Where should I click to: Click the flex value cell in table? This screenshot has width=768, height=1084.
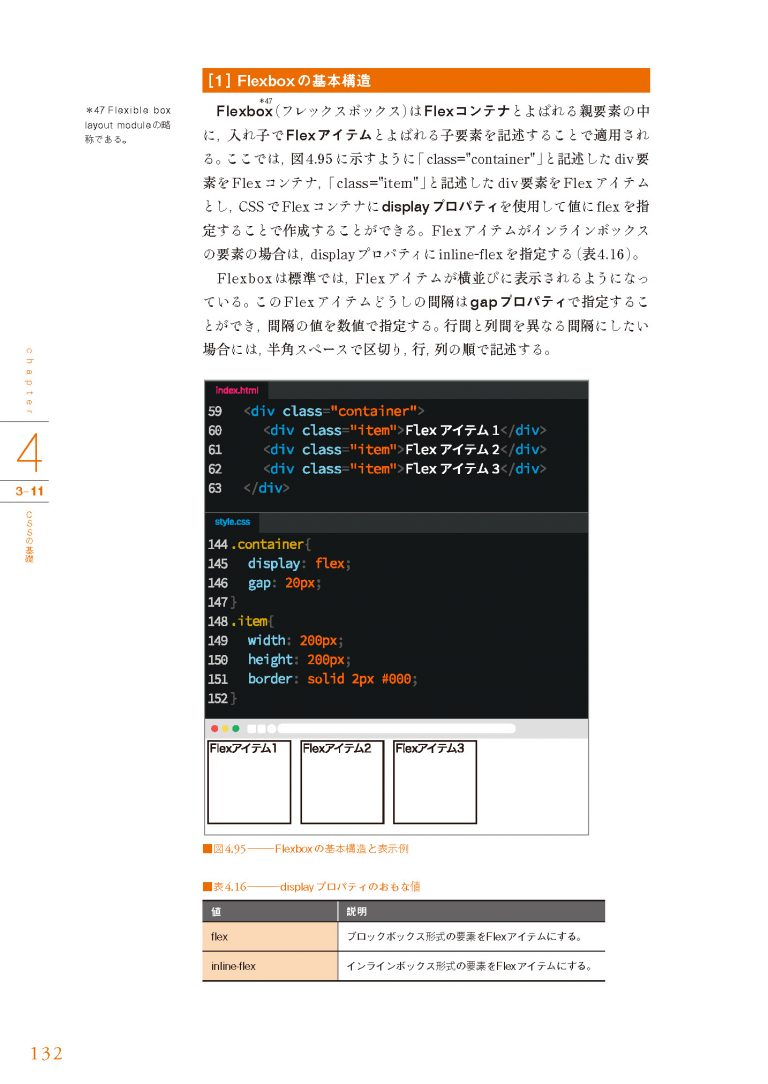pos(270,937)
